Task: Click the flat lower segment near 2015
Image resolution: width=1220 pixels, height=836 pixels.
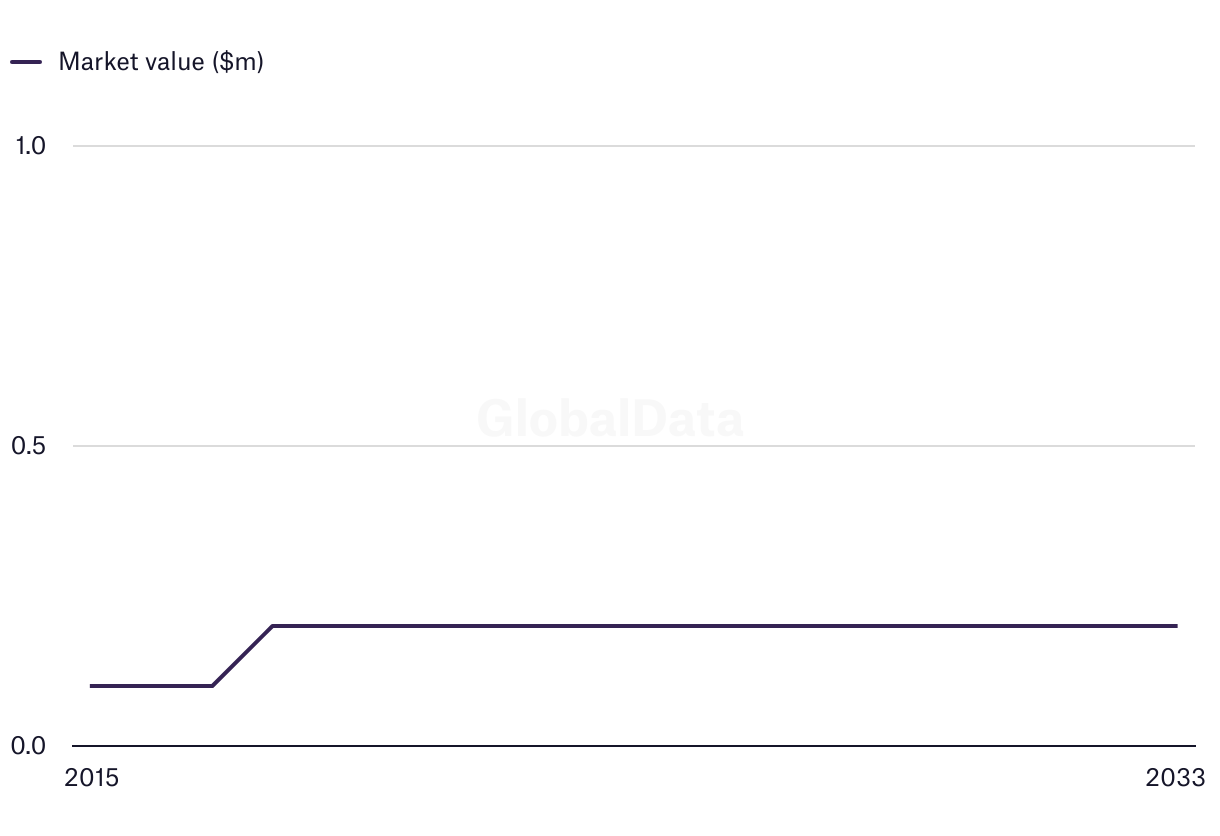Action: pyautogui.click(x=152, y=686)
